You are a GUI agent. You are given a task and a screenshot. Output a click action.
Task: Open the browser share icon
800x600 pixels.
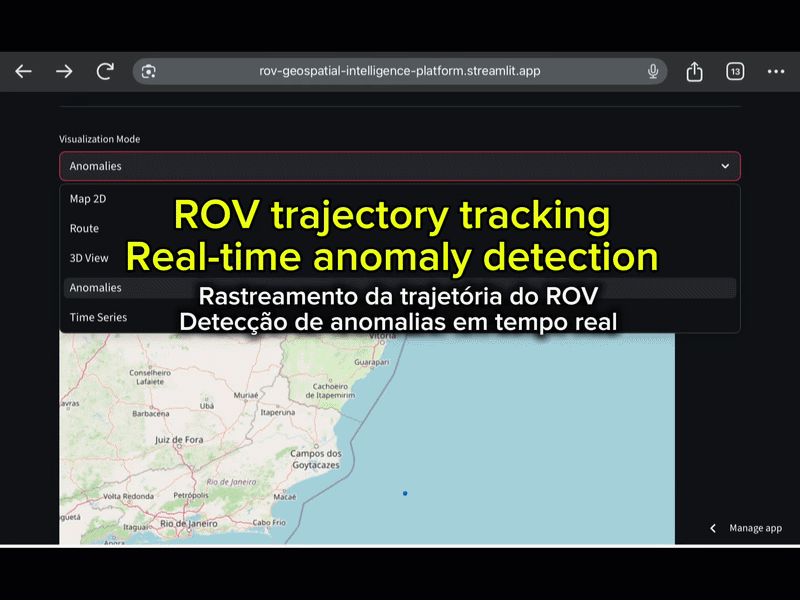click(694, 71)
